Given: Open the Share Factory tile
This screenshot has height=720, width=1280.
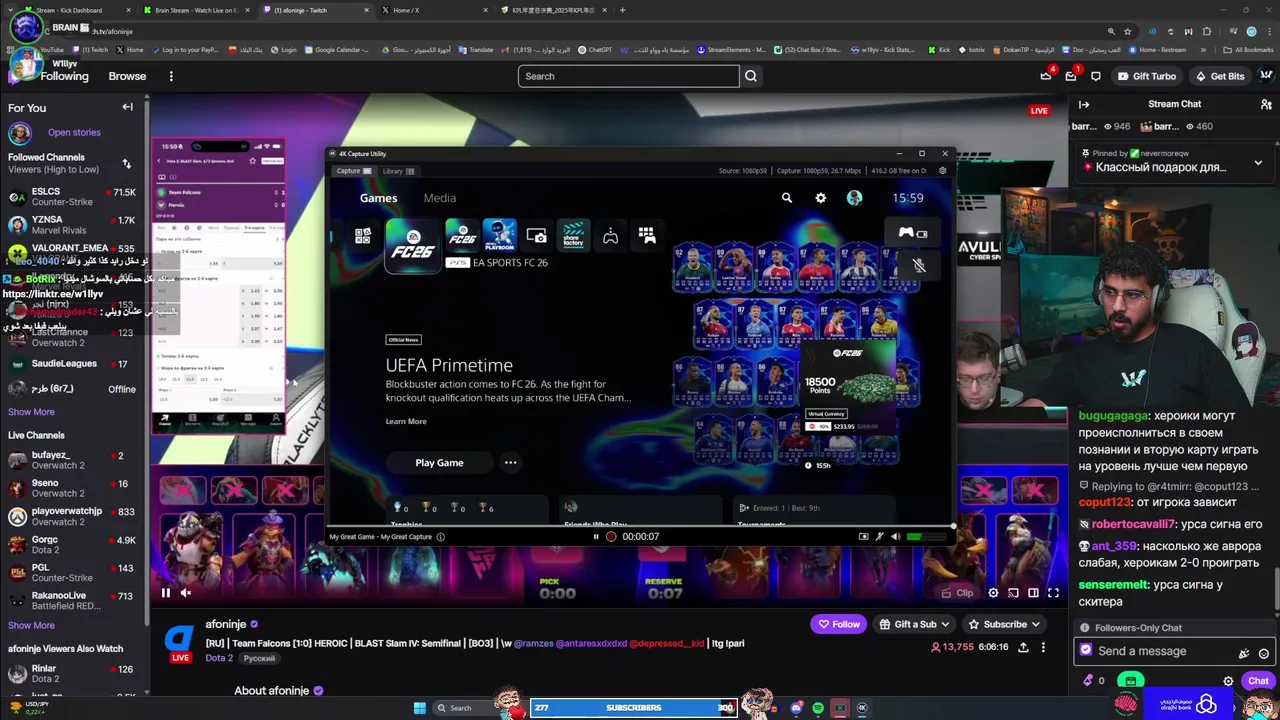Looking at the screenshot, I should point(574,236).
